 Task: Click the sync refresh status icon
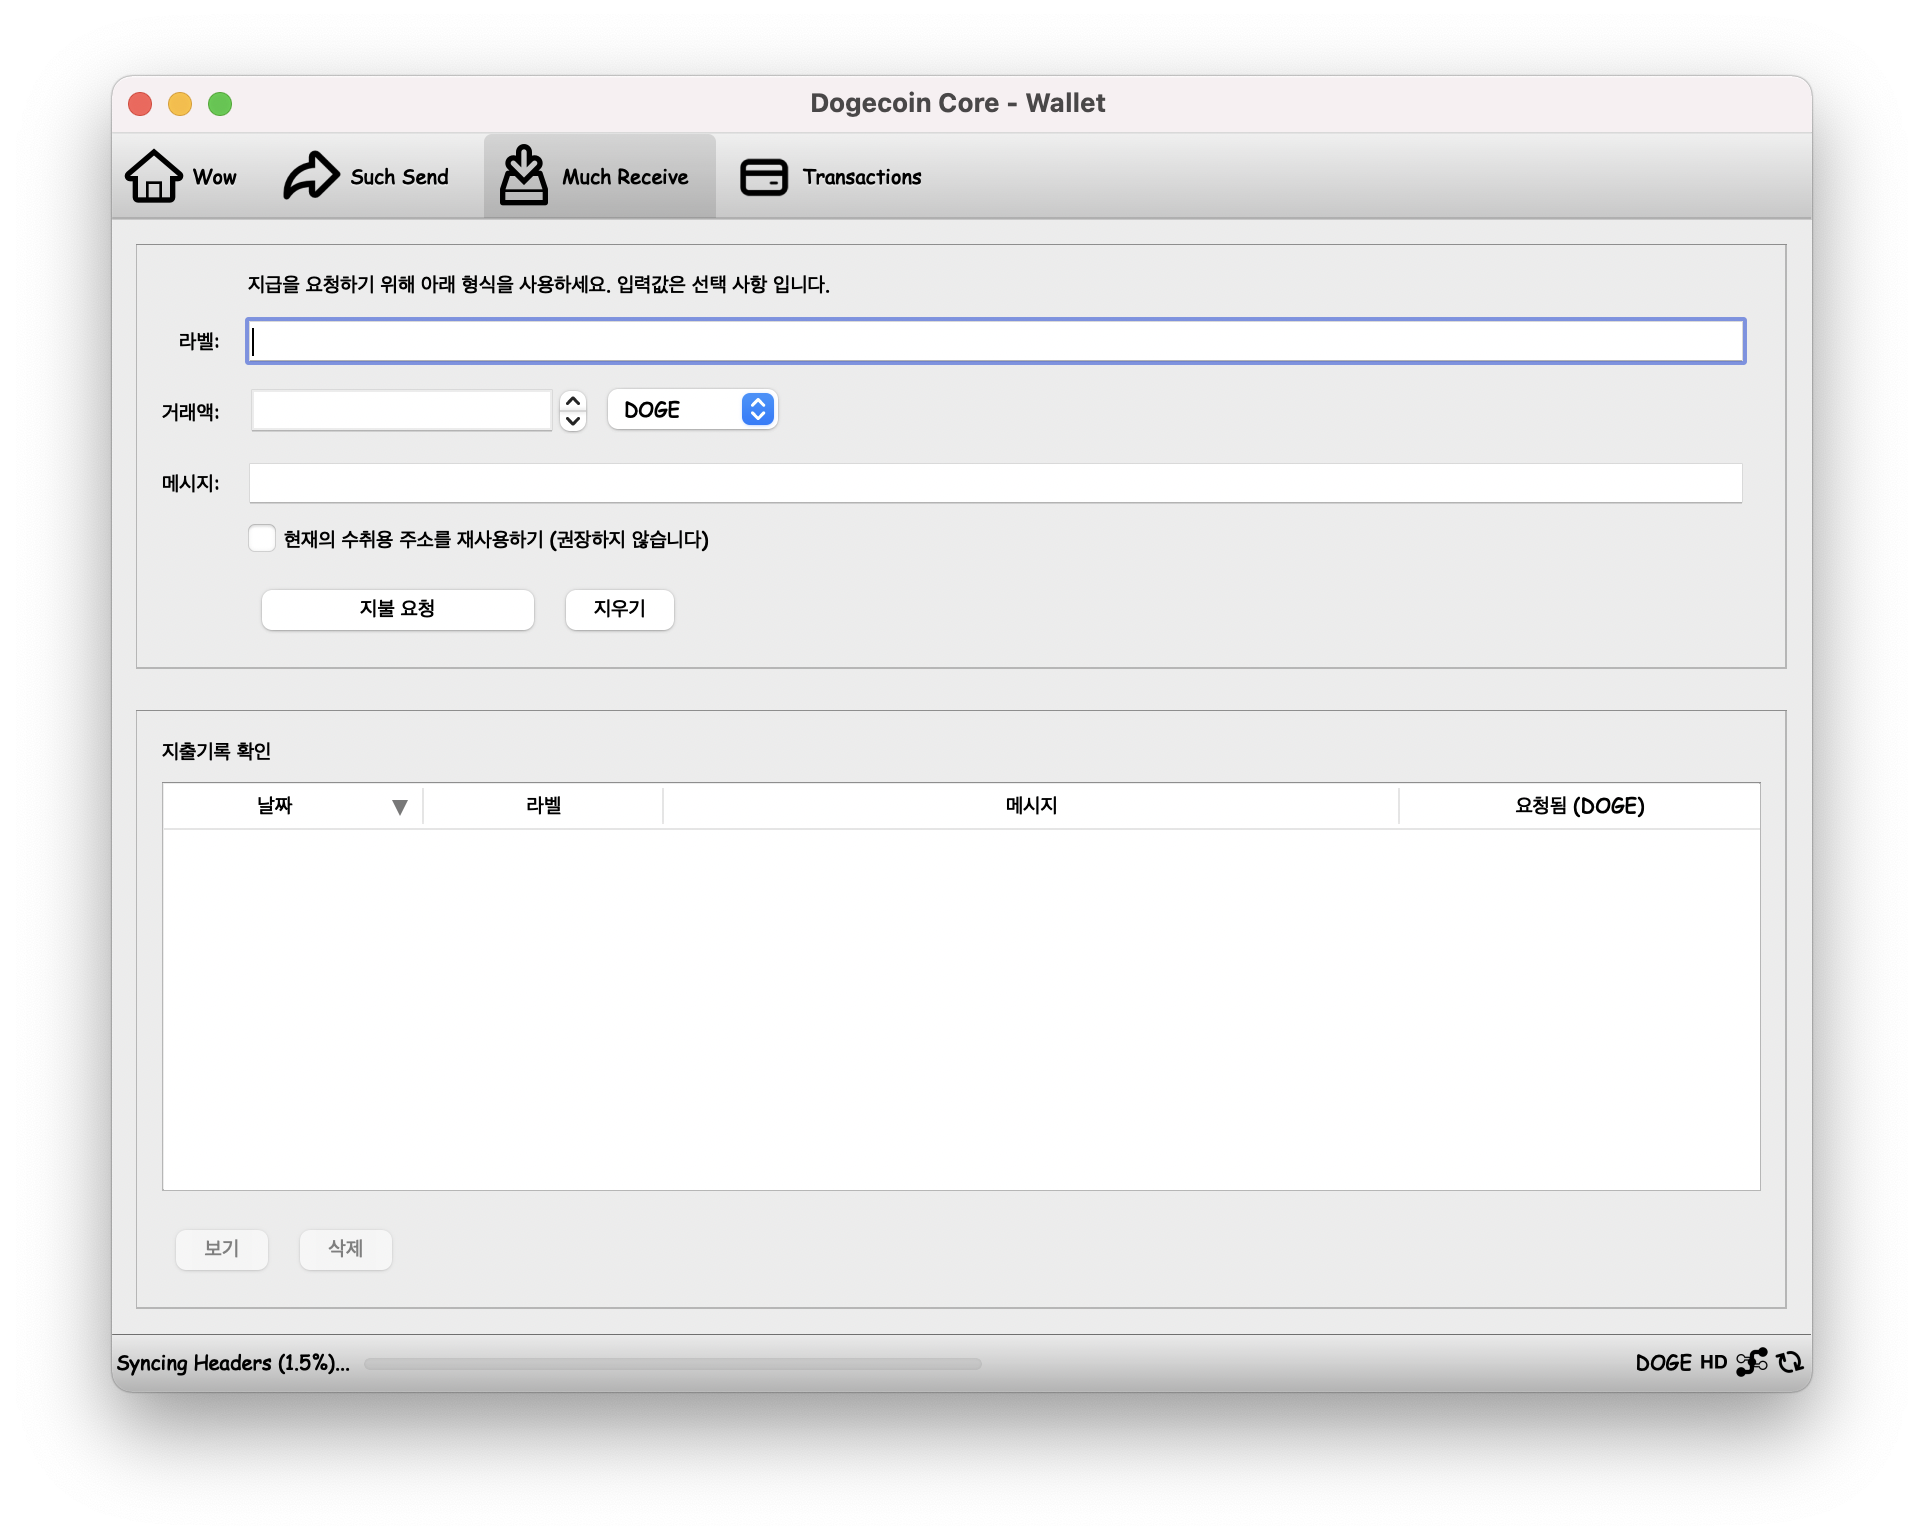(1790, 1362)
